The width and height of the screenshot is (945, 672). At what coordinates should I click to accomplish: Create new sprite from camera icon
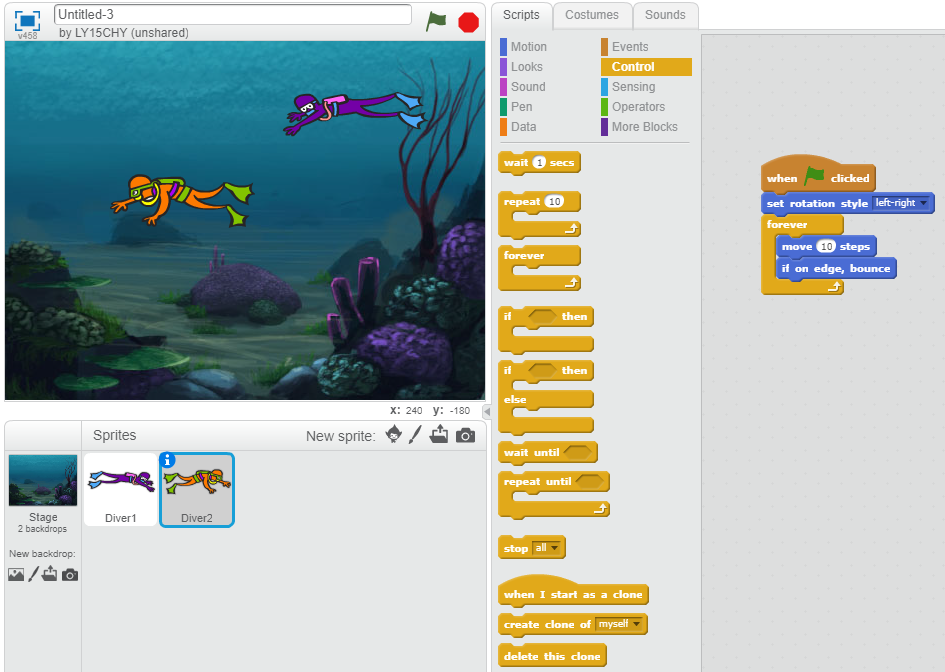pos(465,435)
